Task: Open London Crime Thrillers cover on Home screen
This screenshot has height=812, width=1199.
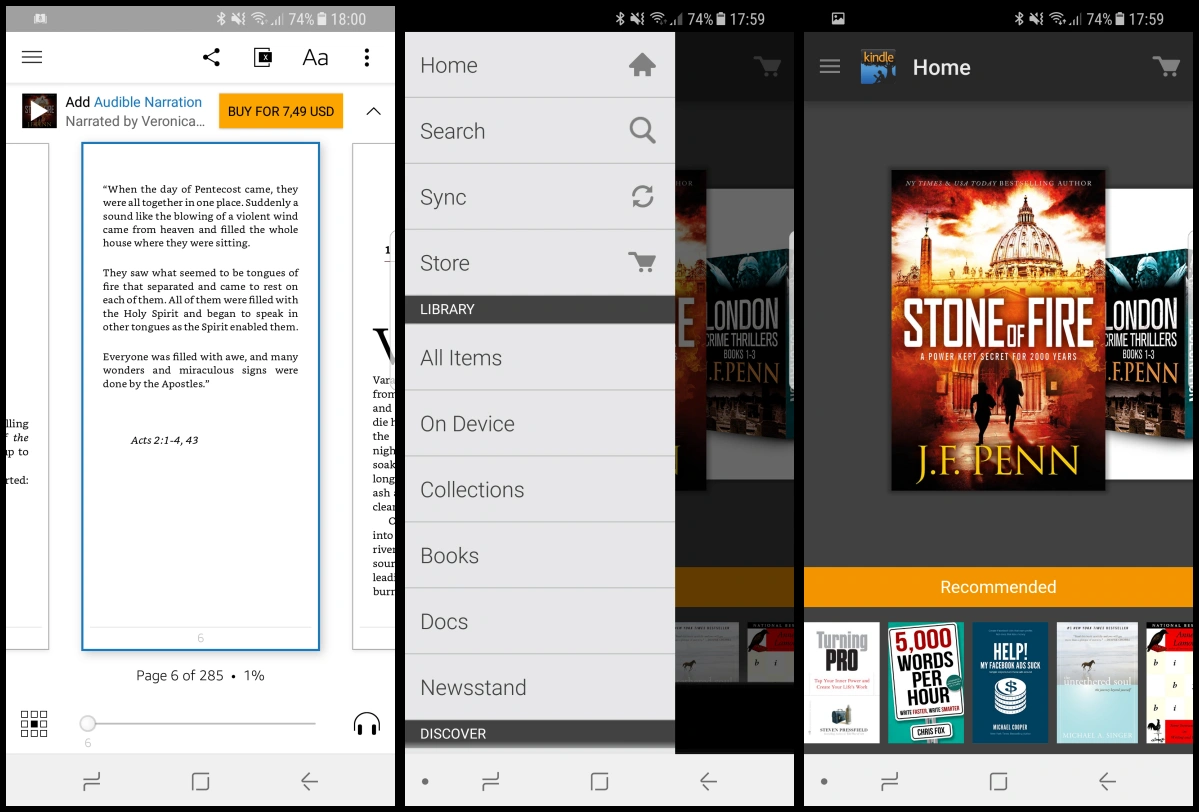Action: point(1149,334)
